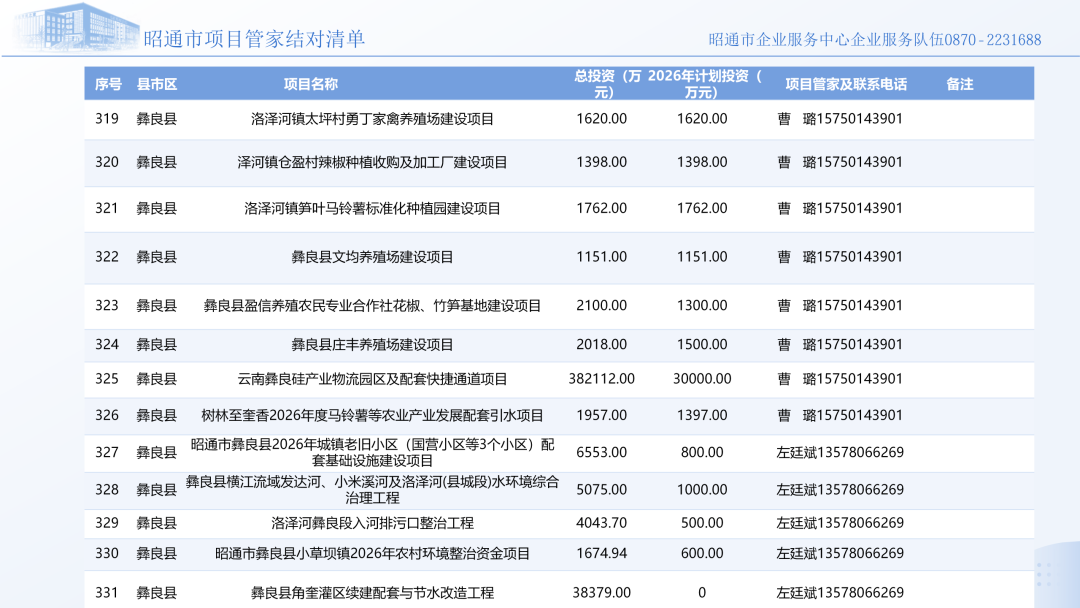The width and height of the screenshot is (1080, 608).
Task: Select row number 325
Action: click(107, 379)
